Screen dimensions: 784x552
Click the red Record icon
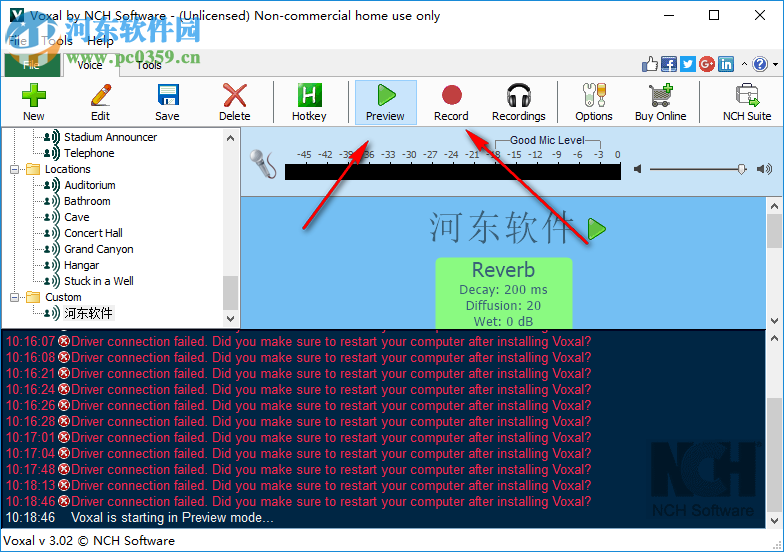pyautogui.click(x=452, y=95)
